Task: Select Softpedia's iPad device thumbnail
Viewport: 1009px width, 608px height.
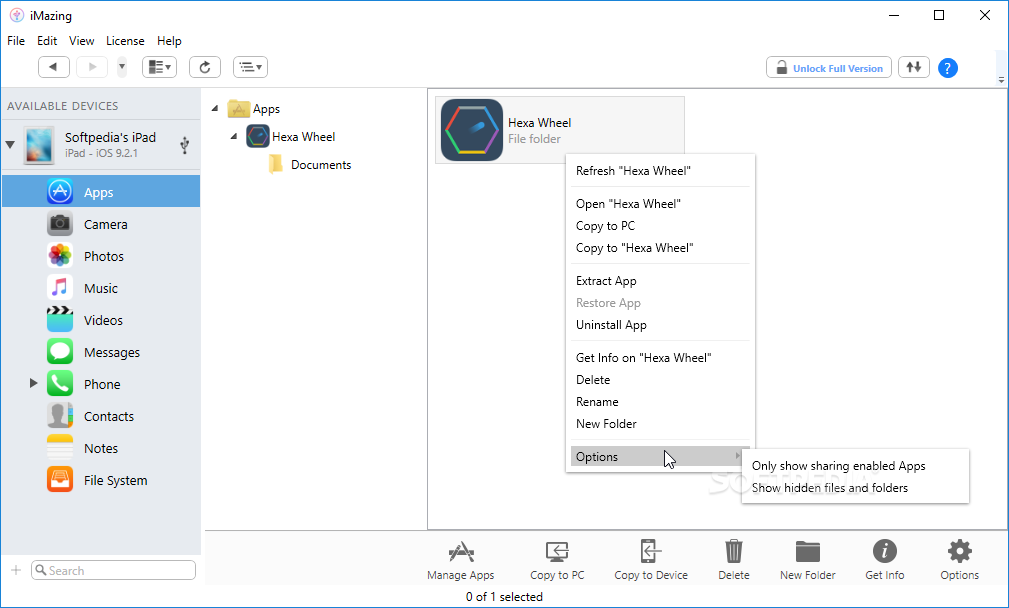Action: pyautogui.click(x=39, y=145)
